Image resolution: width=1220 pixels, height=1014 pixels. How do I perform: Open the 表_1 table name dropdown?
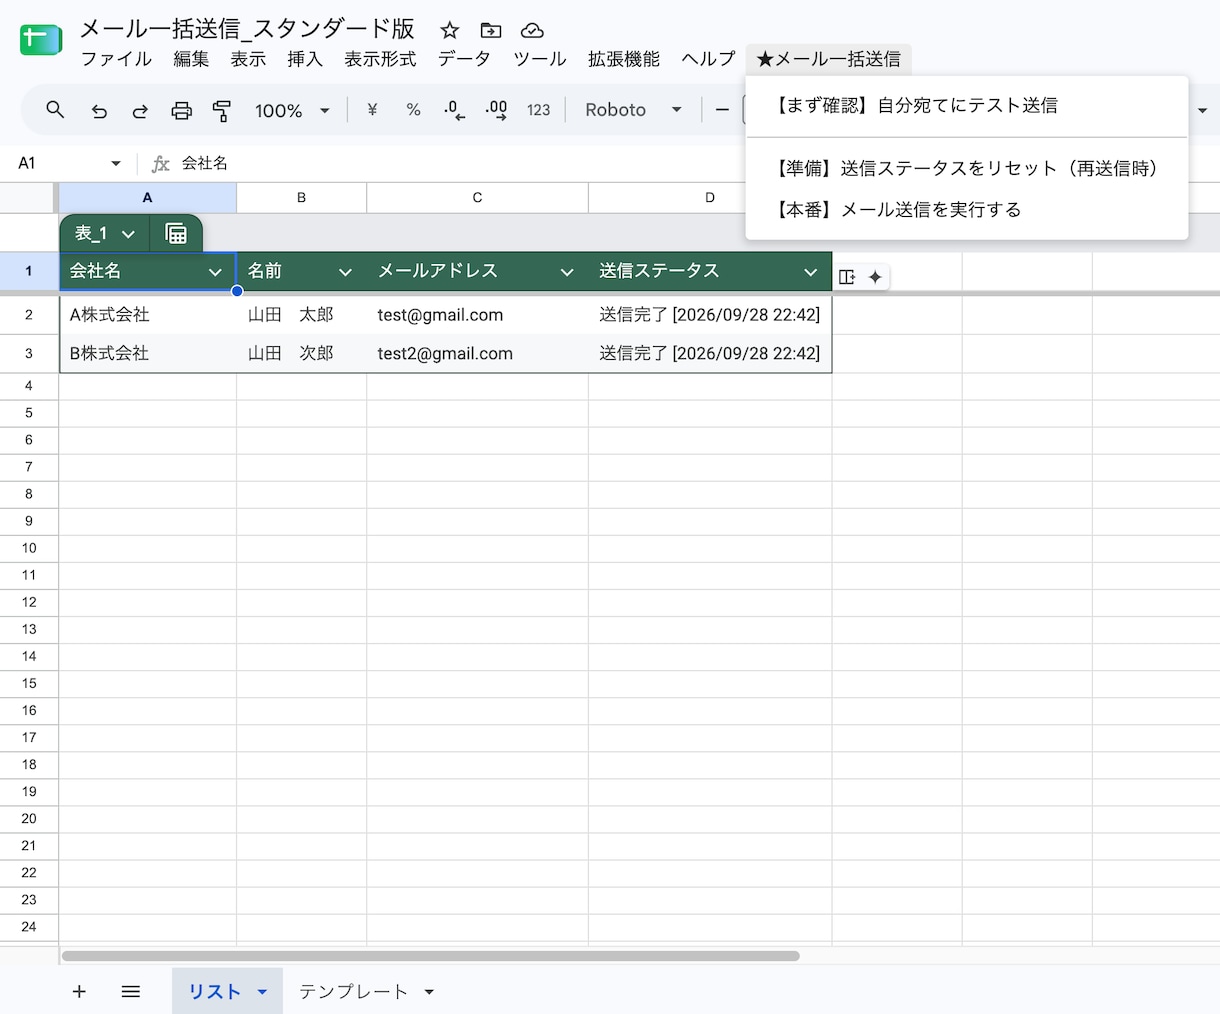point(128,234)
